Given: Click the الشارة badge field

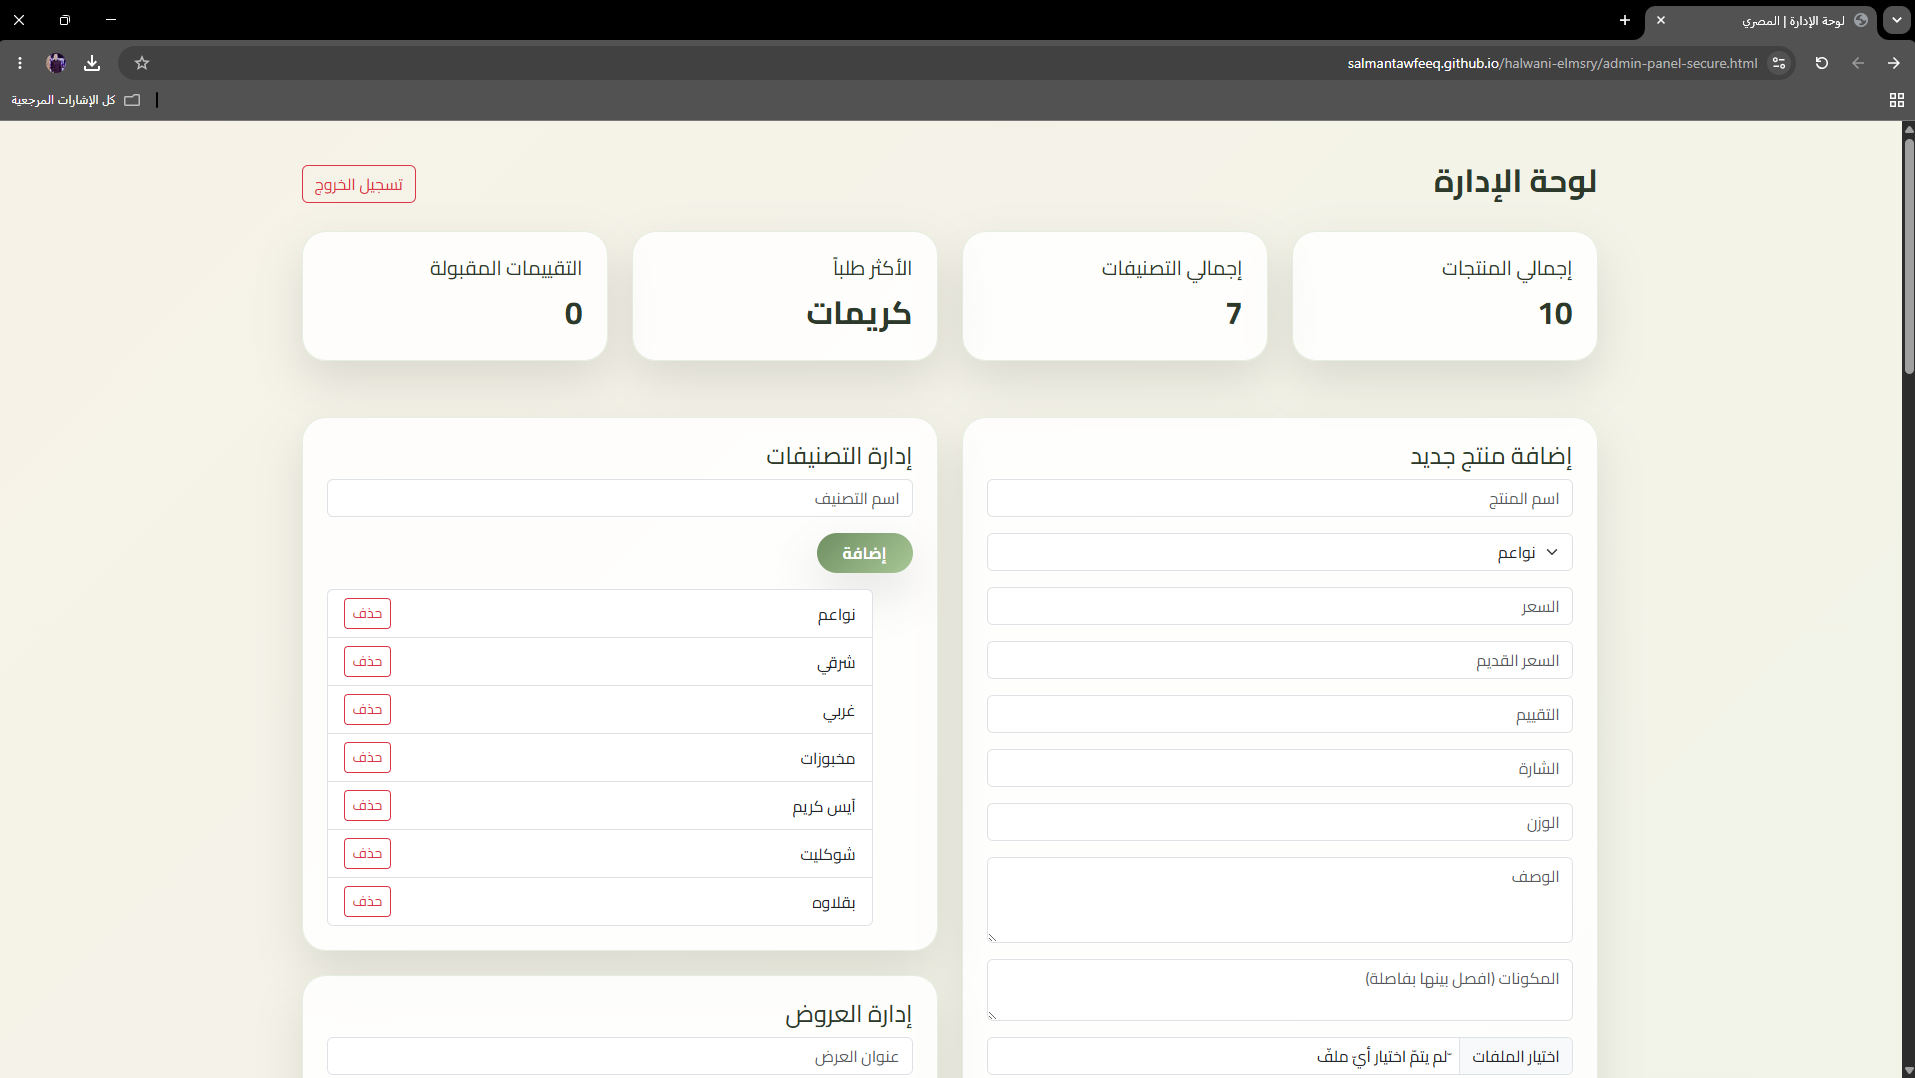Looking at the screenshot, I should coord(1279,768).
